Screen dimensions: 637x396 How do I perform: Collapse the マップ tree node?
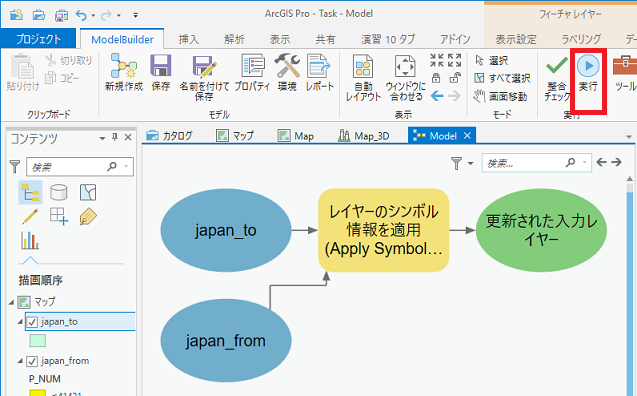[x=11, y=302]
